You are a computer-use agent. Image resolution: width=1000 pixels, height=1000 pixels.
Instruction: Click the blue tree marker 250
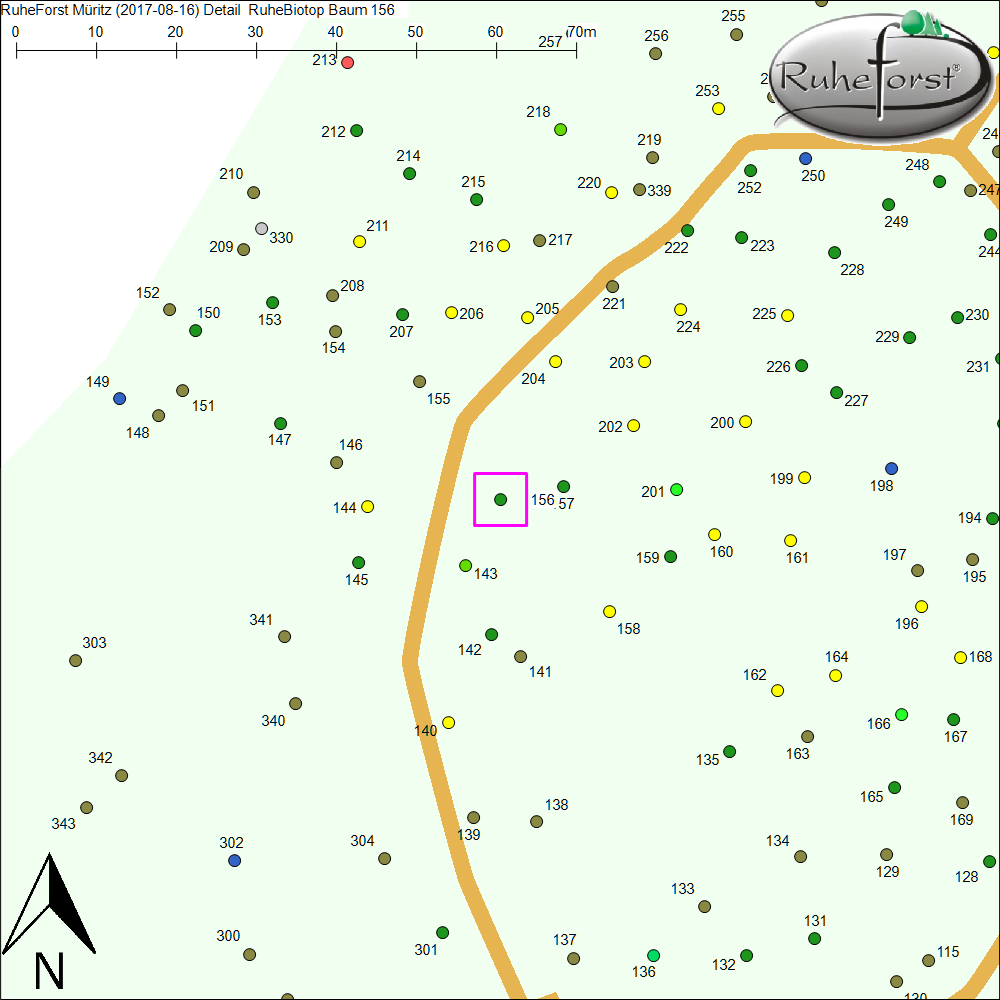click(805, 158)
